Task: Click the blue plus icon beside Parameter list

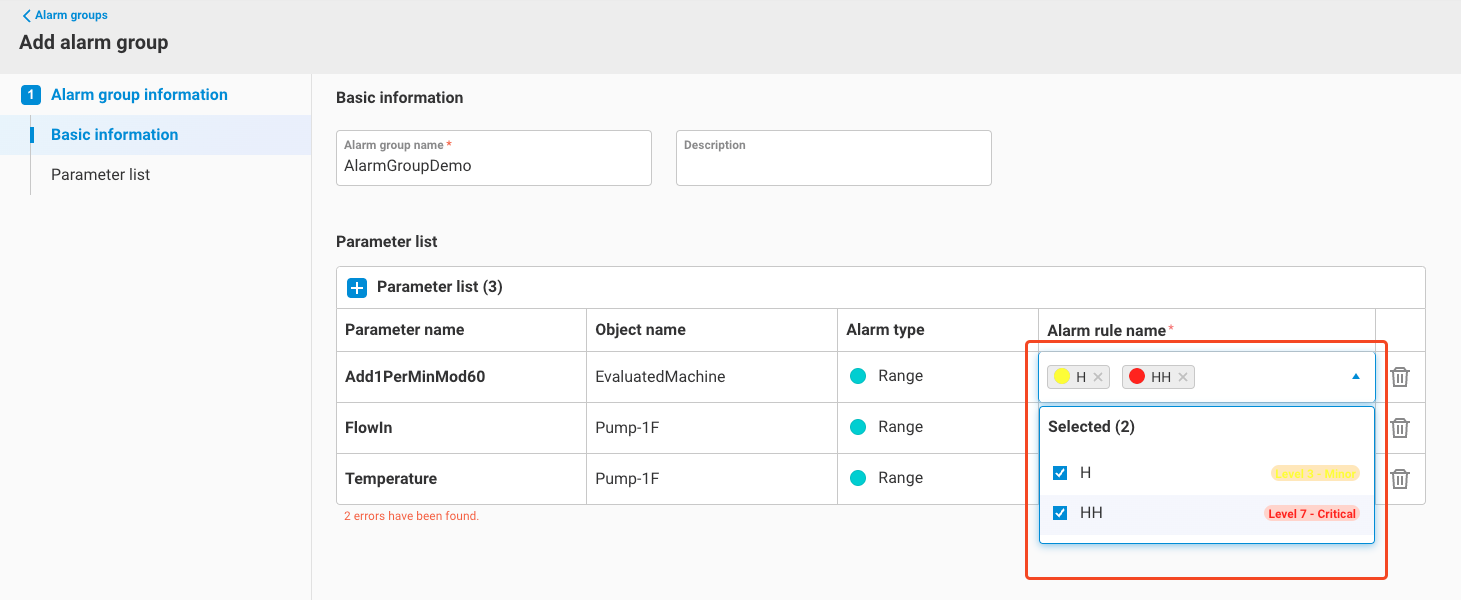Action: coord(357,288)
